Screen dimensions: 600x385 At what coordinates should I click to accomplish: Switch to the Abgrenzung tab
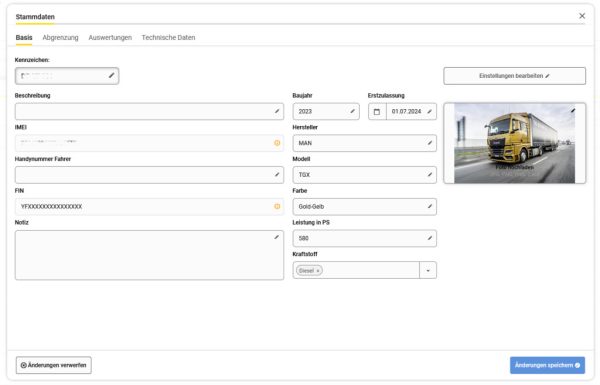tap(60, 38)
